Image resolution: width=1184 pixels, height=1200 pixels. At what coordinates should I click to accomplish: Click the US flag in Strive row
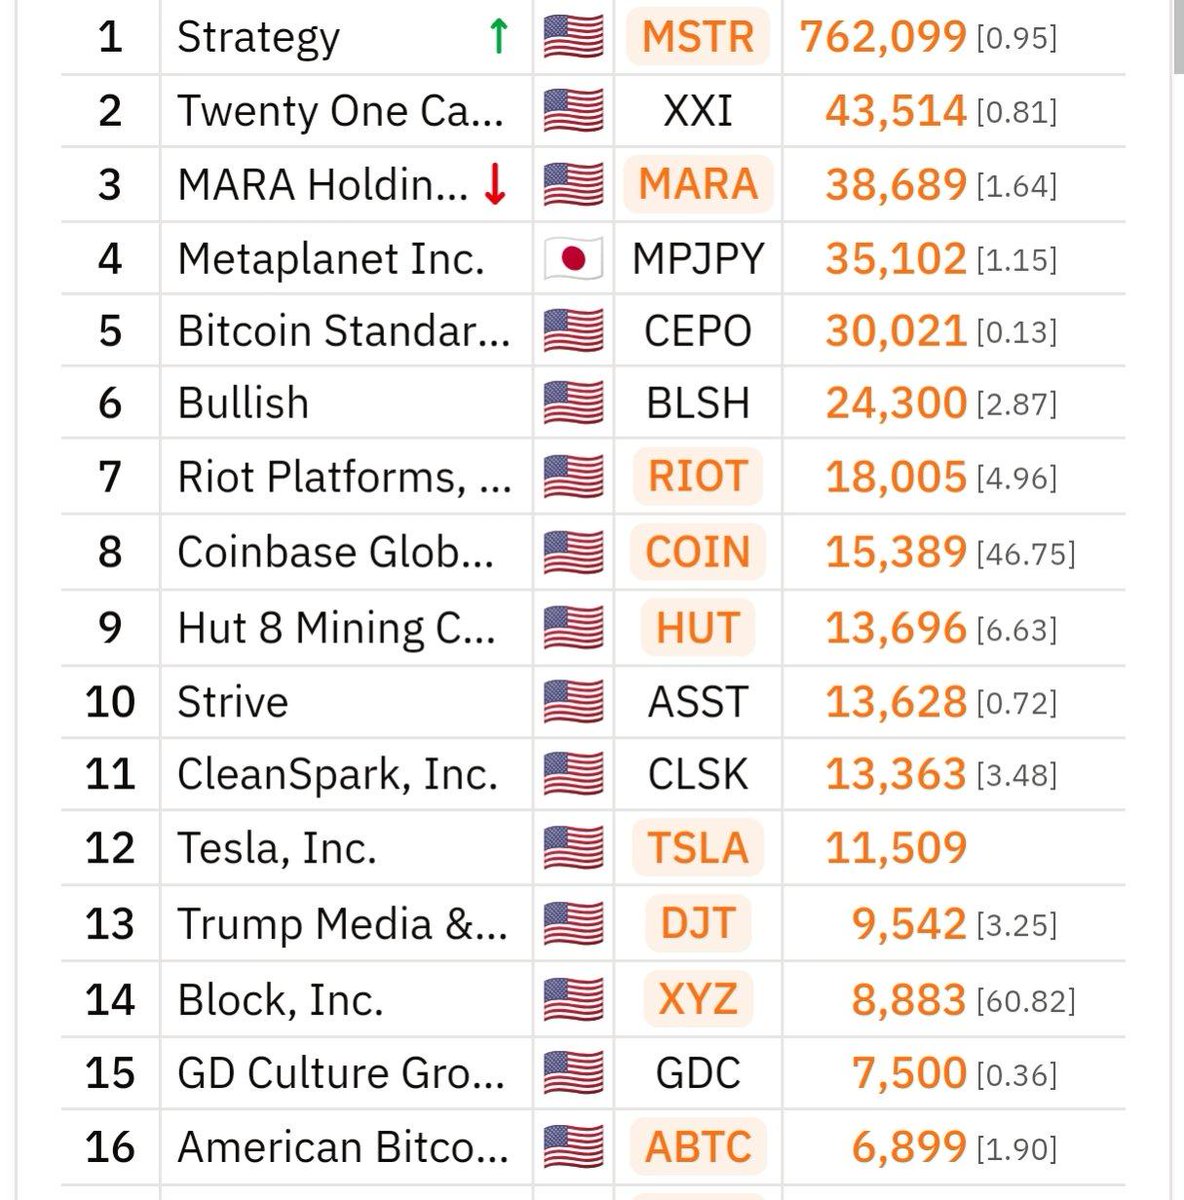click(x=573, y=701)
